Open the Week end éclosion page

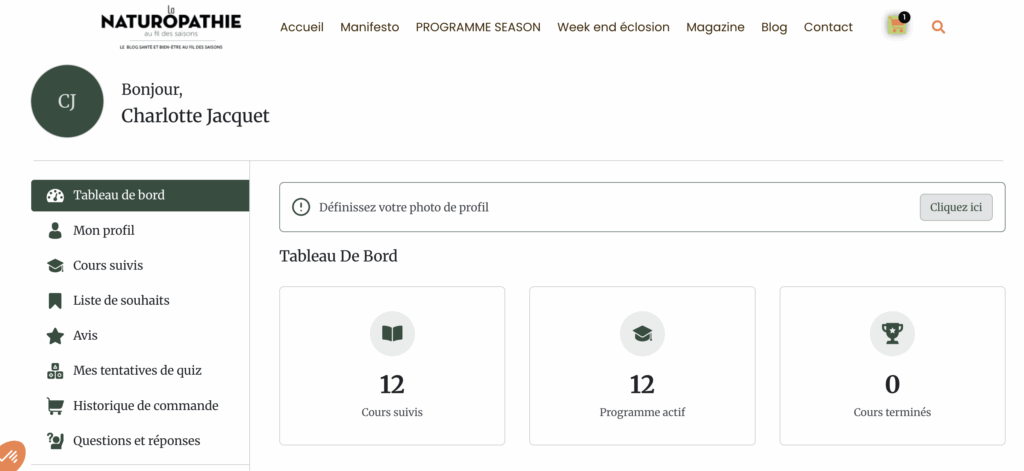(613, 27)
